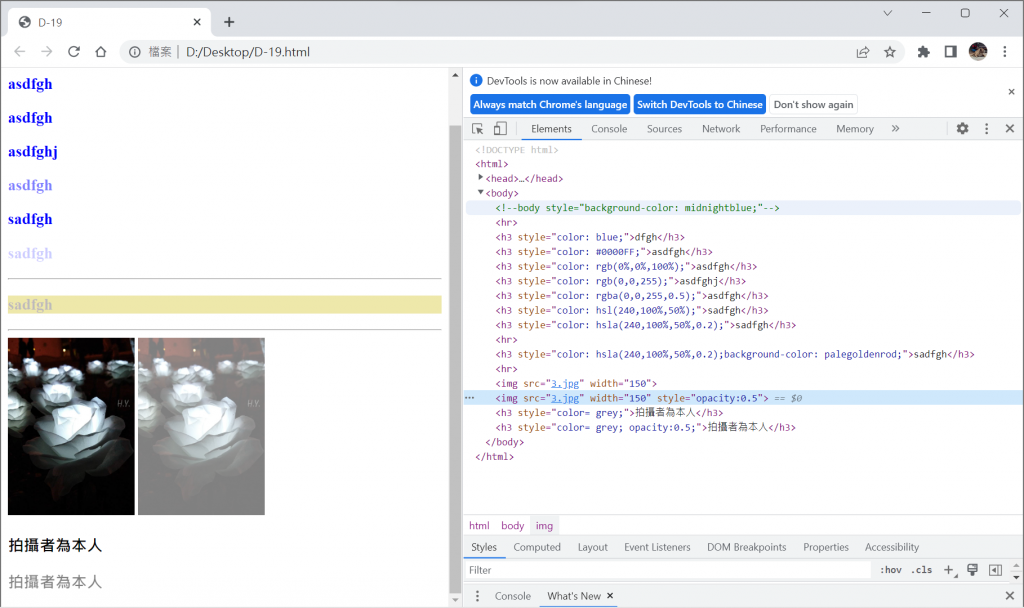
Task: Toggle the computed styles sidebar icon
Action: click(x=995, y=570)
